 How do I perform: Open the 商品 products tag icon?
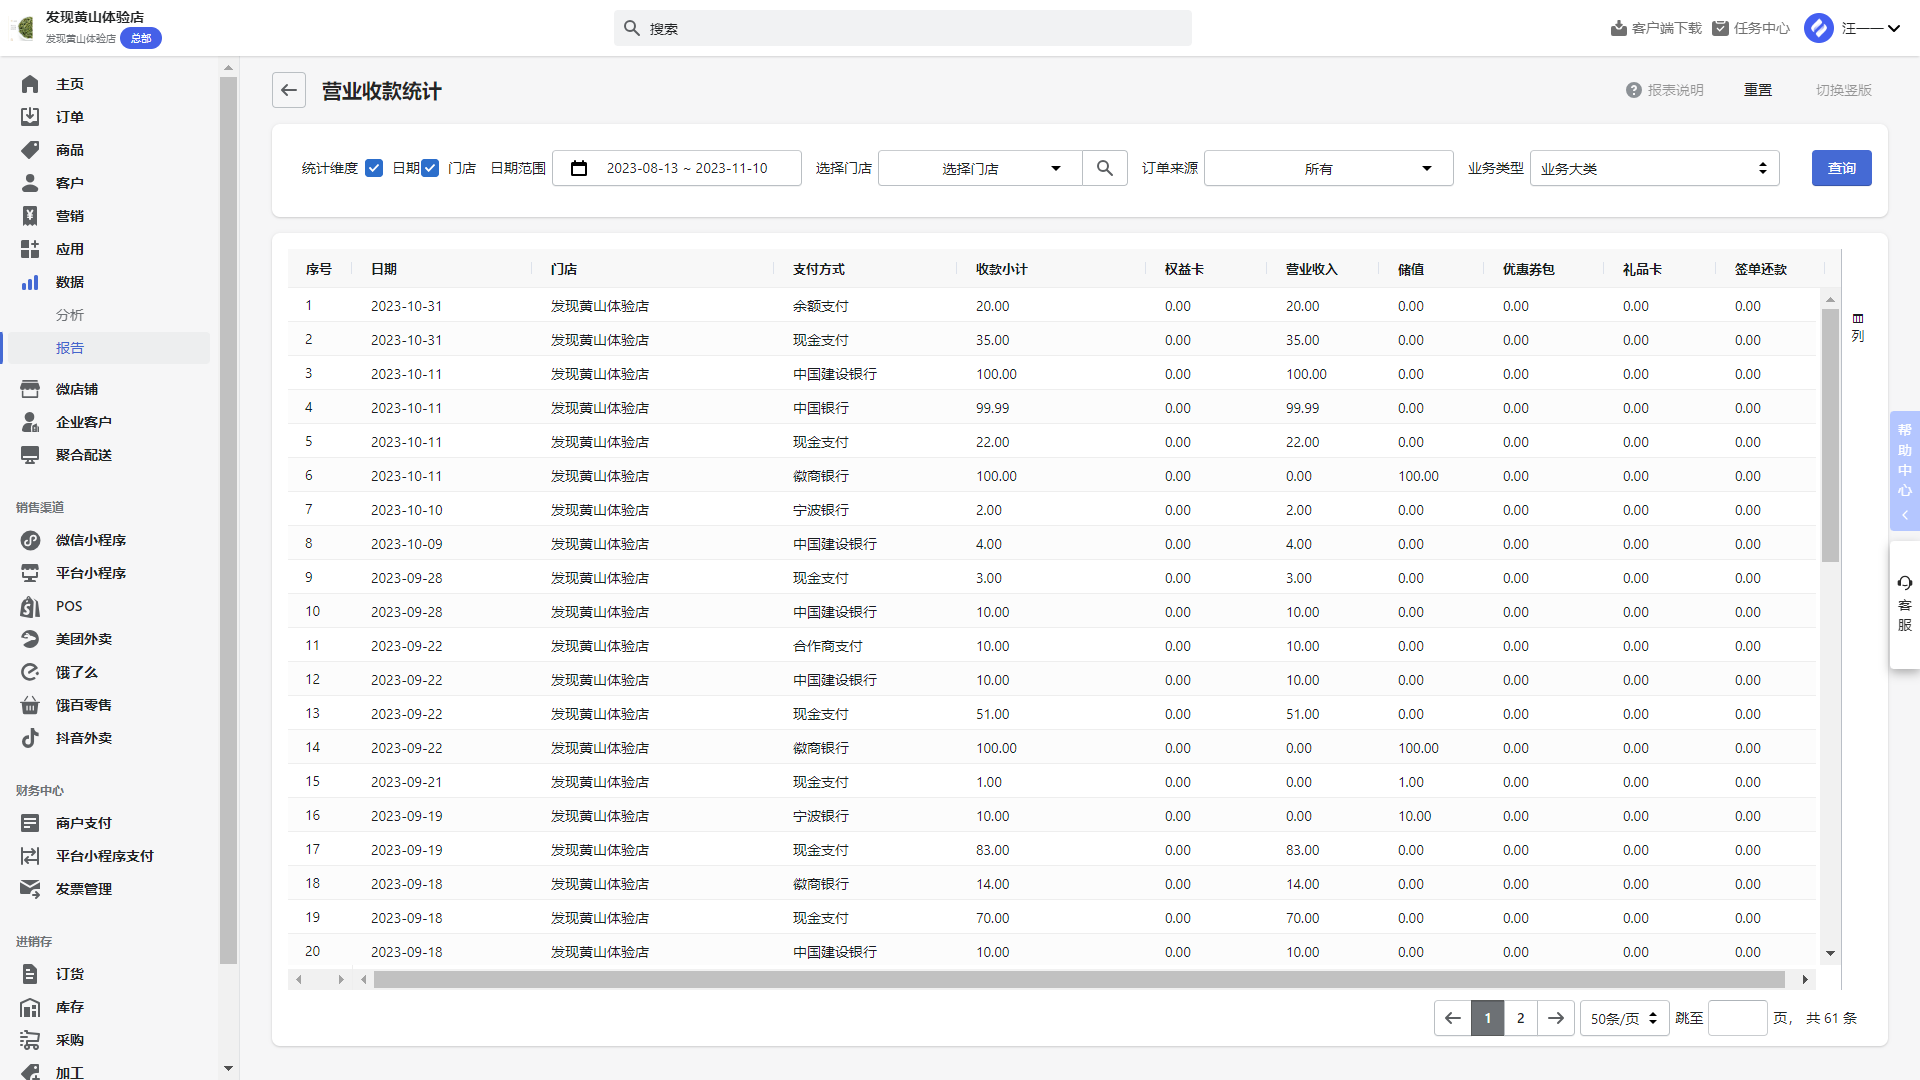(30, 150)
